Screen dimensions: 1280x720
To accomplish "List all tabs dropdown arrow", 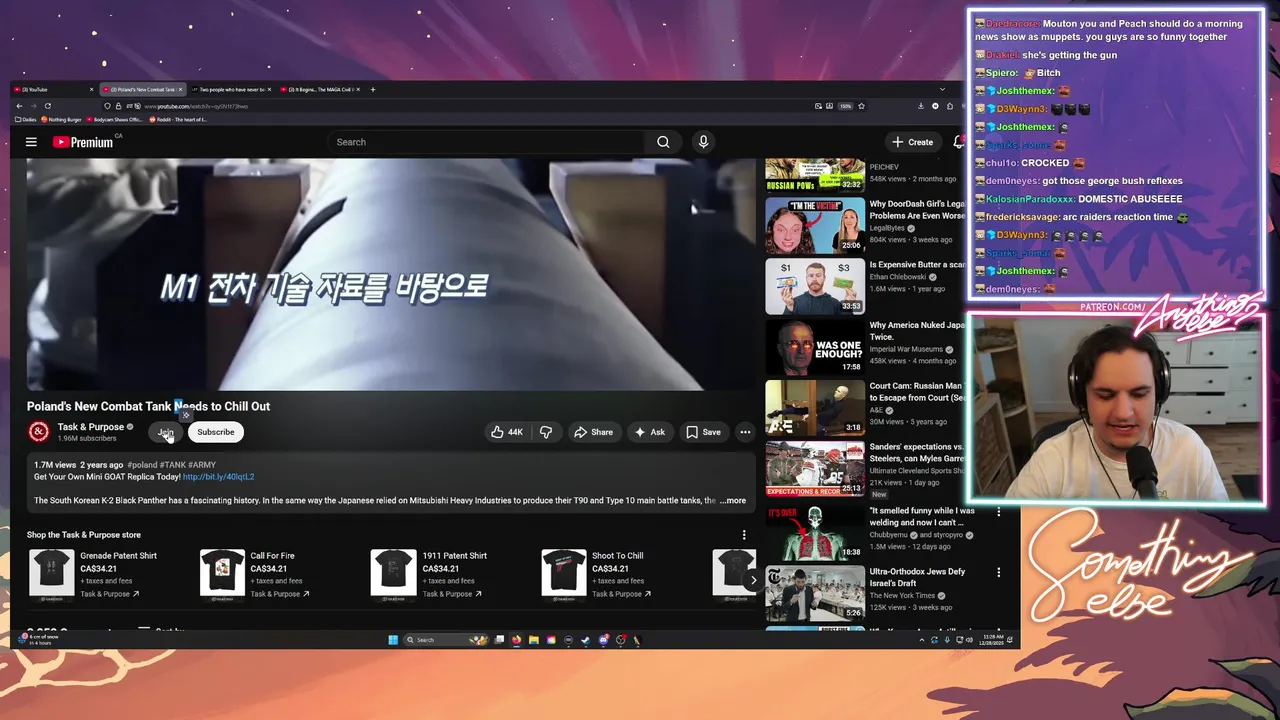I will point(942,90).
